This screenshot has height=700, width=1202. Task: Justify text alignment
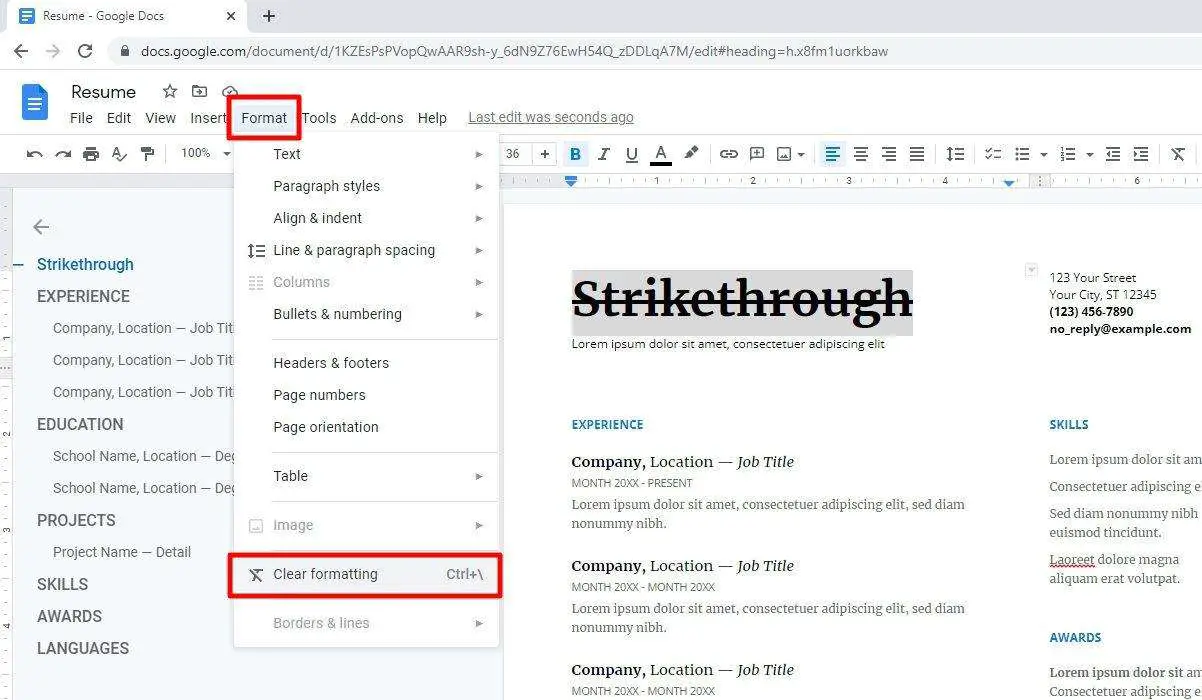coord(916,154)
